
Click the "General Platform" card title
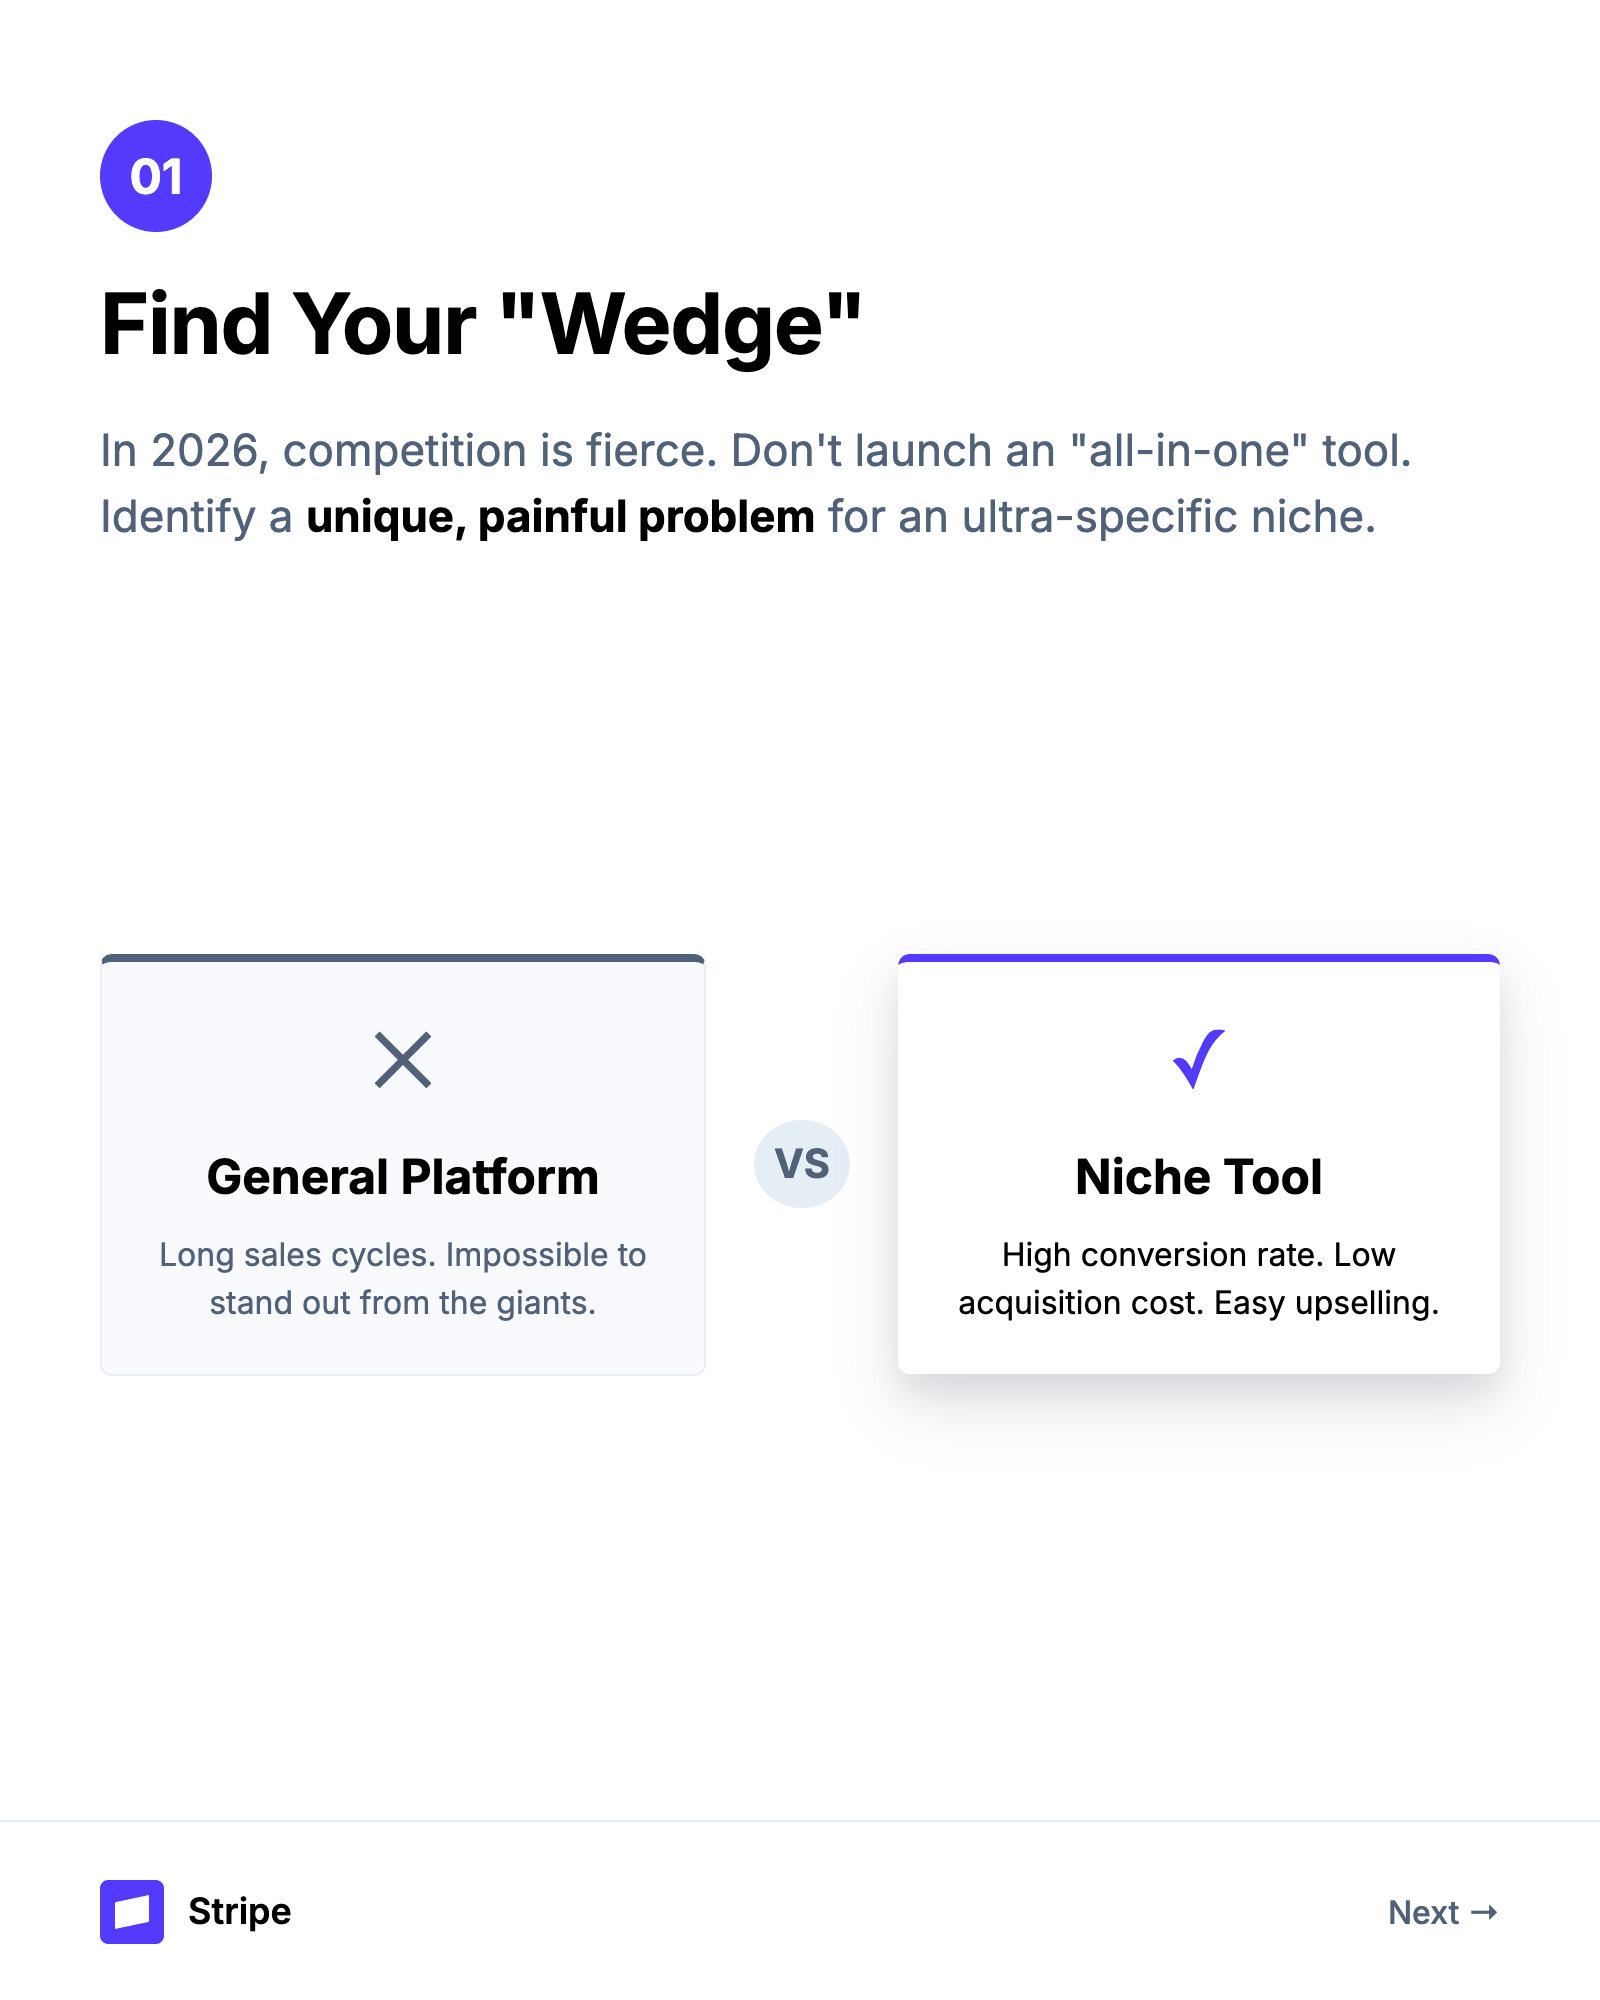(403, 1177)
